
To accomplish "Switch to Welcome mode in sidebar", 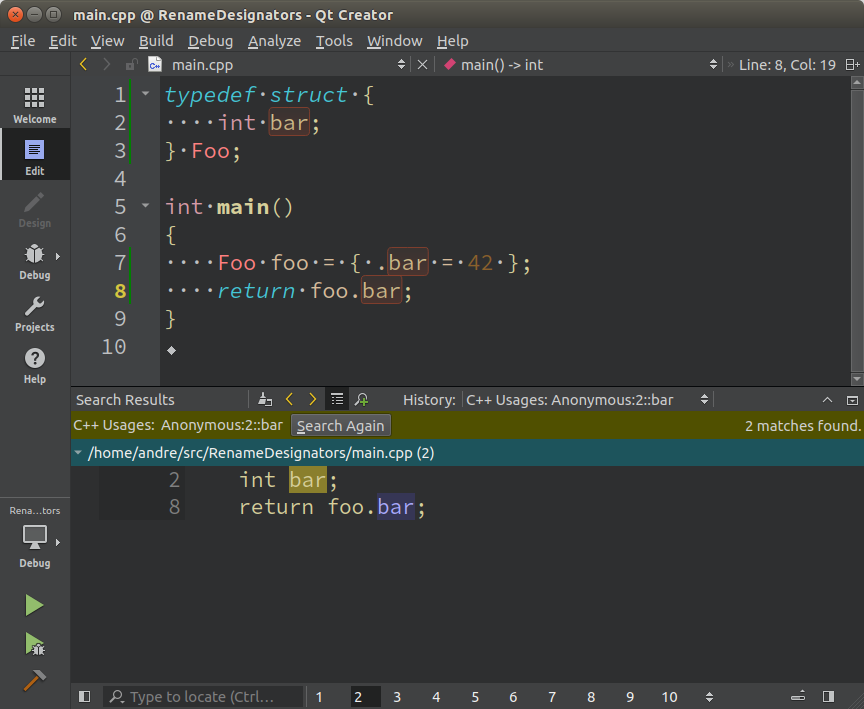I will point(34,104).
